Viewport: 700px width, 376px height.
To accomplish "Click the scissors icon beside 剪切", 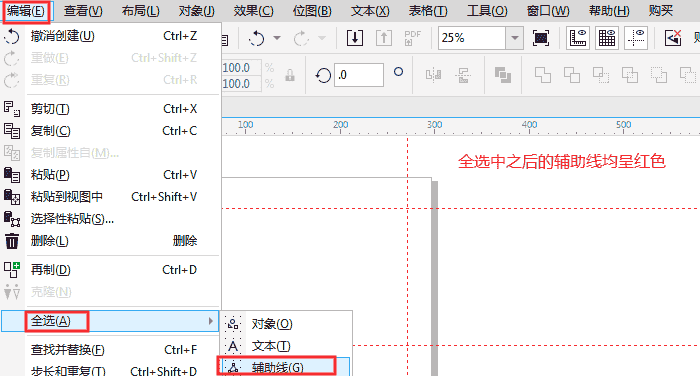I will tap(12, 109).
